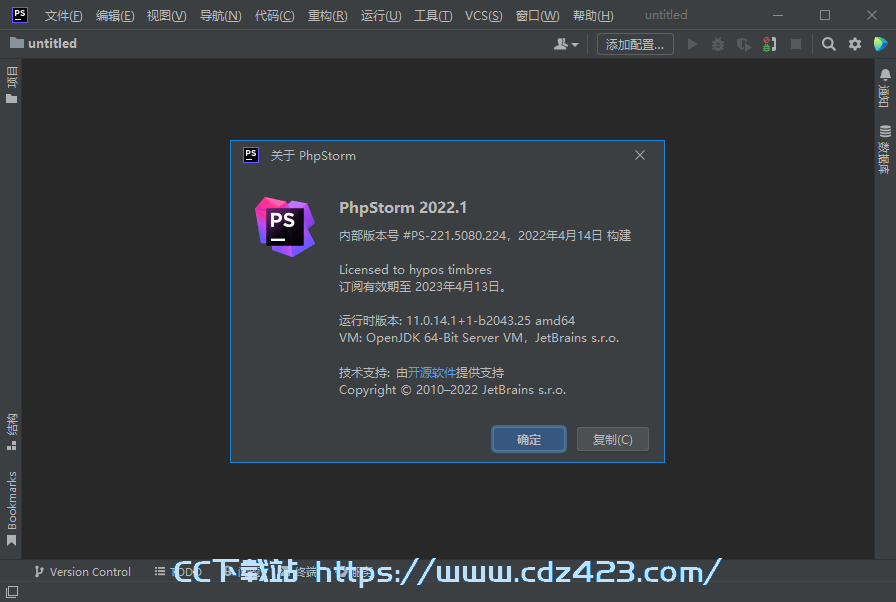Open the 导航(N) menu
The width and height of the screenshot is (896, 602).
point(221,15)
